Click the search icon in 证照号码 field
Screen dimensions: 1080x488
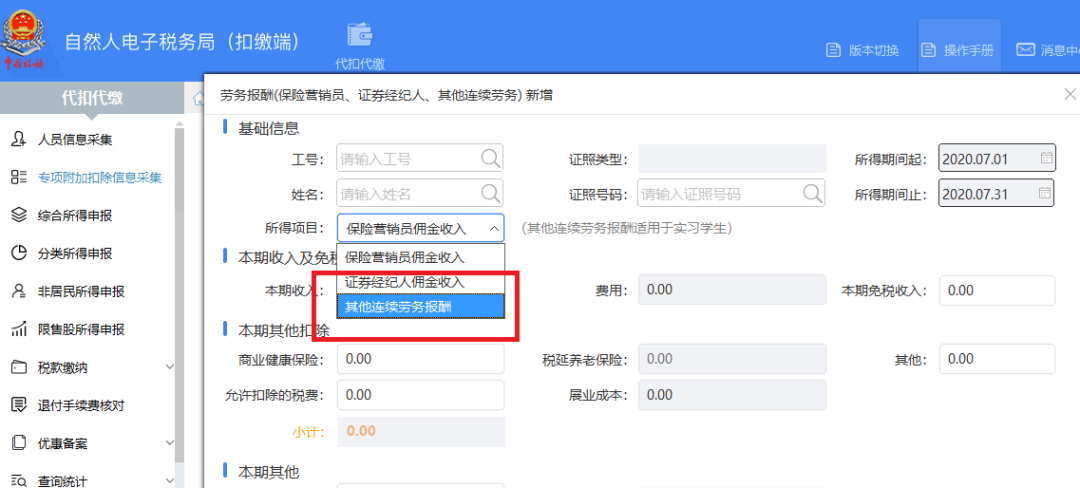pos(813,193)
